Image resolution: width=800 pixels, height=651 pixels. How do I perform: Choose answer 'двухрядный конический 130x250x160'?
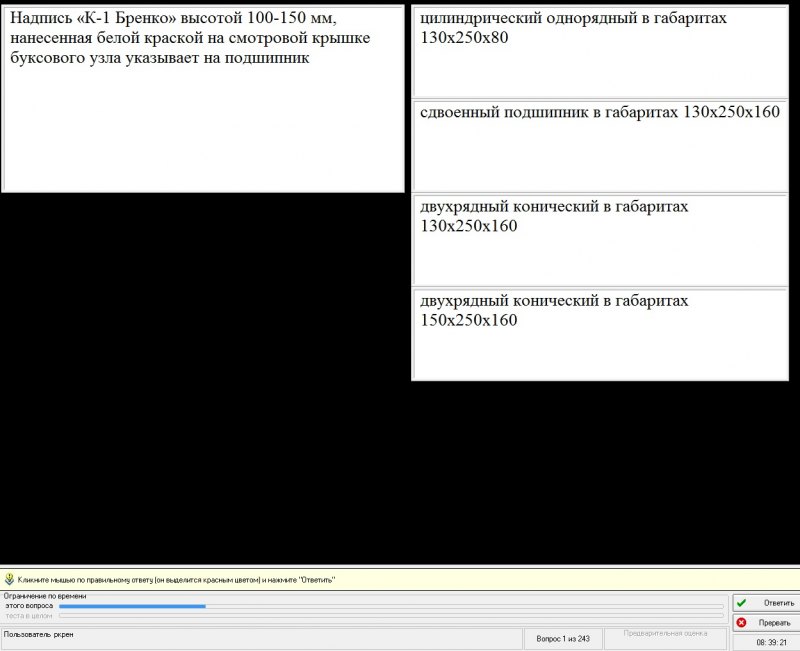click(600, 240)
